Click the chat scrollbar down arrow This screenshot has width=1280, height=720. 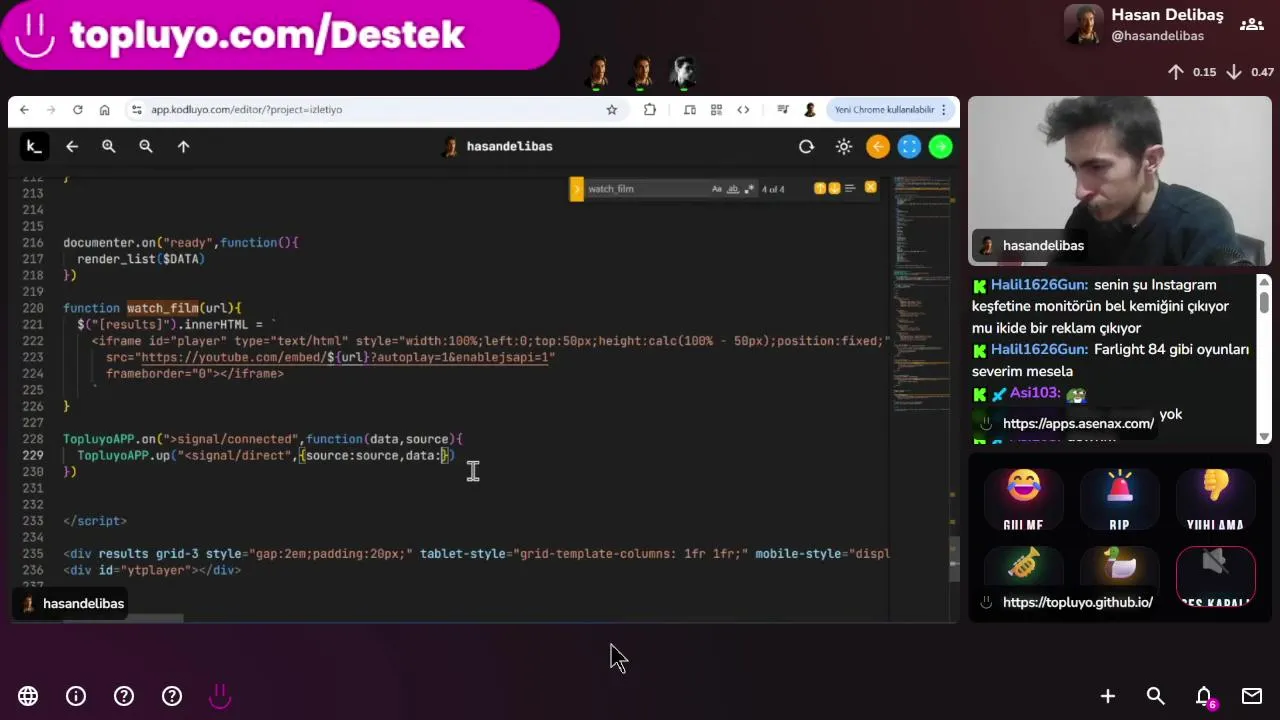pos(1264,436)
